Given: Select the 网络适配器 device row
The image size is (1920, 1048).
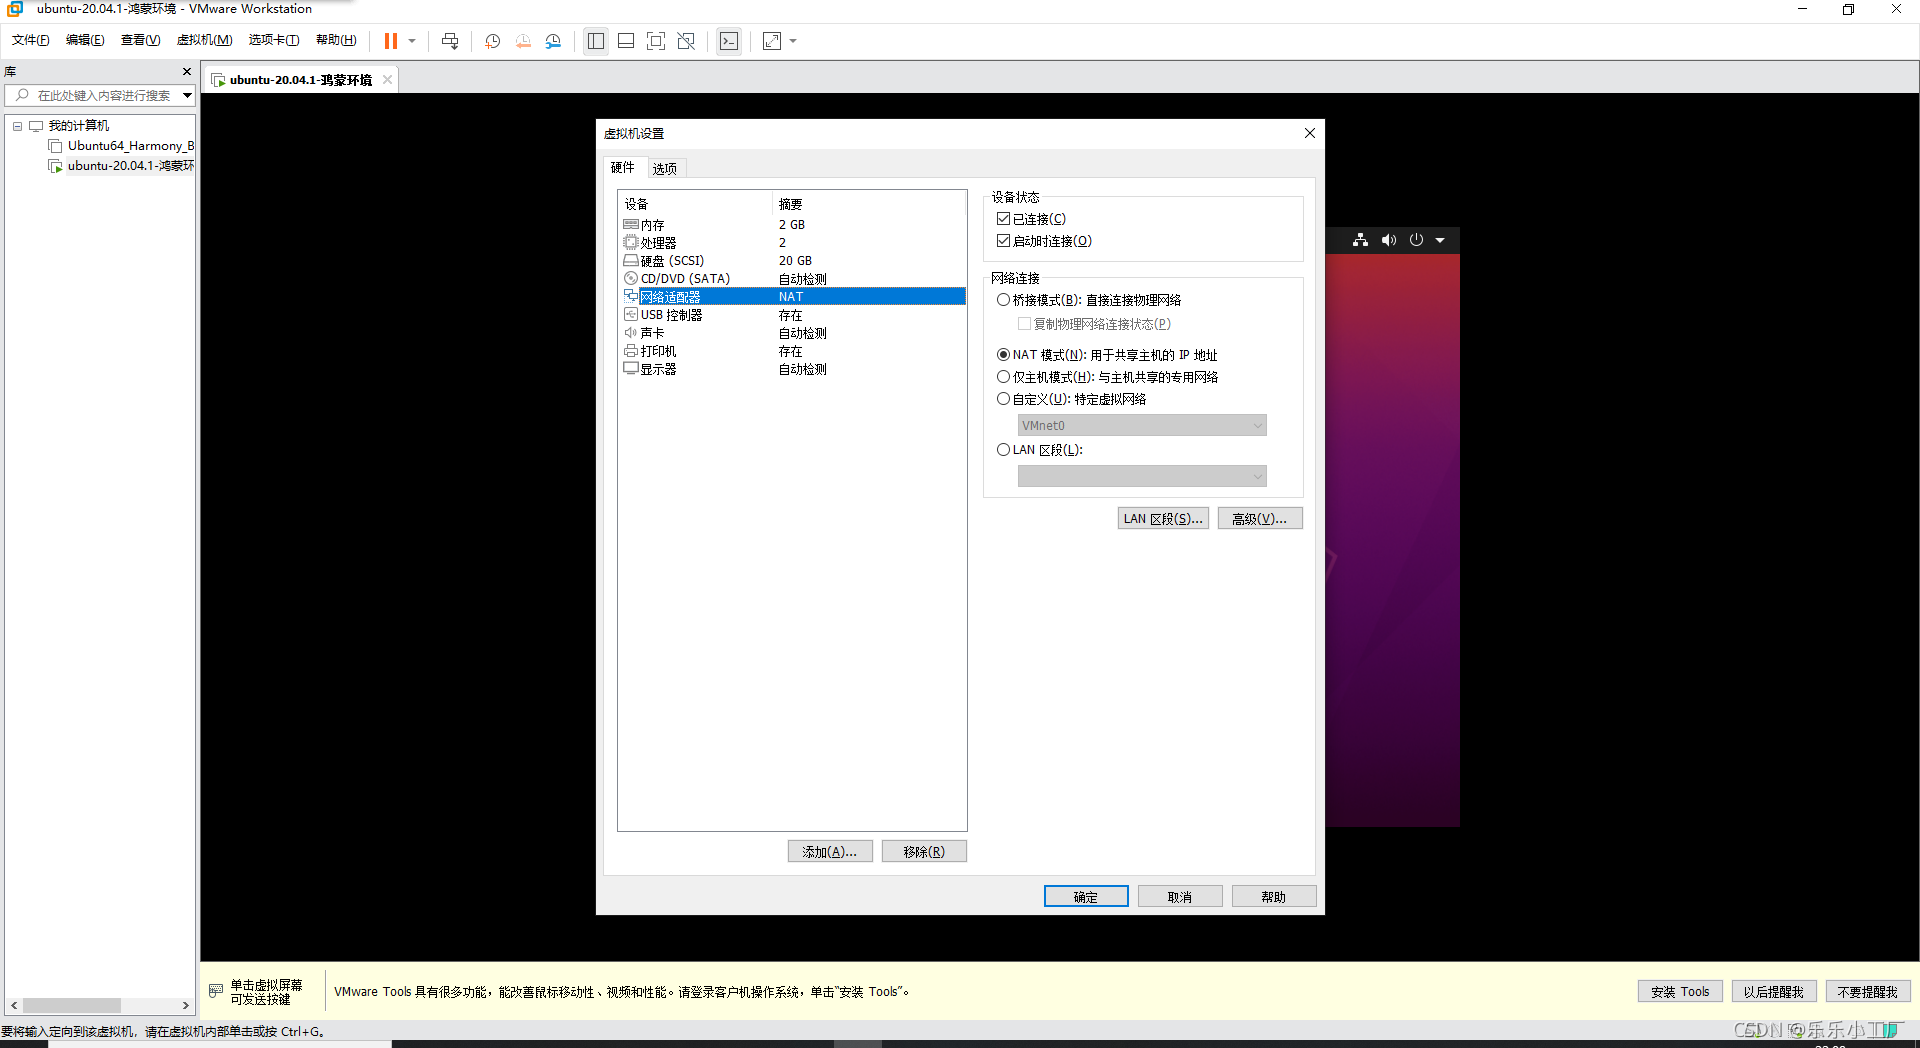Looking at the screenshot, I should (793, 297).
